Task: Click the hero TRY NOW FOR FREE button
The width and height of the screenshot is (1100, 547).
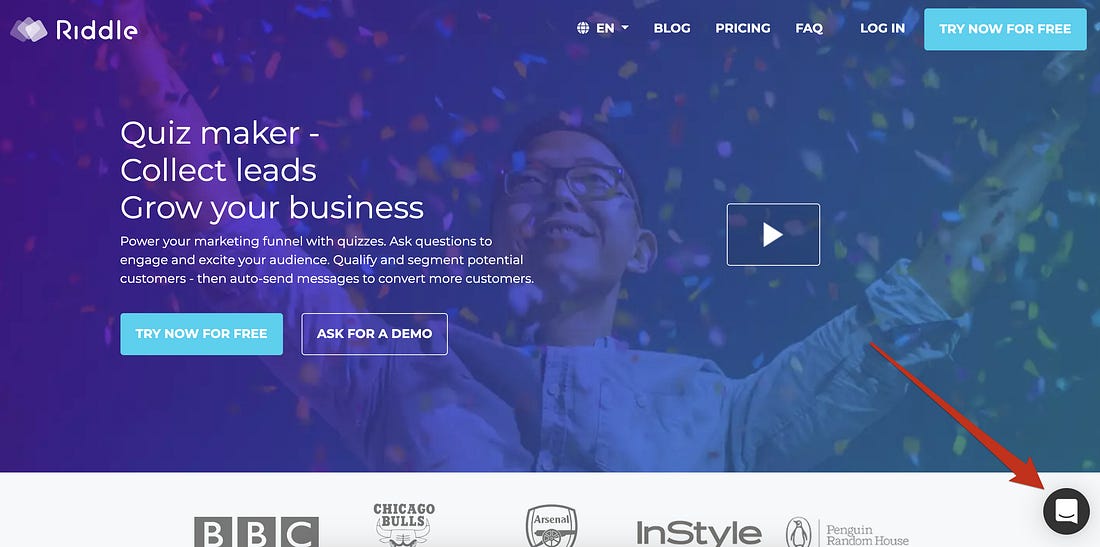Action: coord(201,334)
